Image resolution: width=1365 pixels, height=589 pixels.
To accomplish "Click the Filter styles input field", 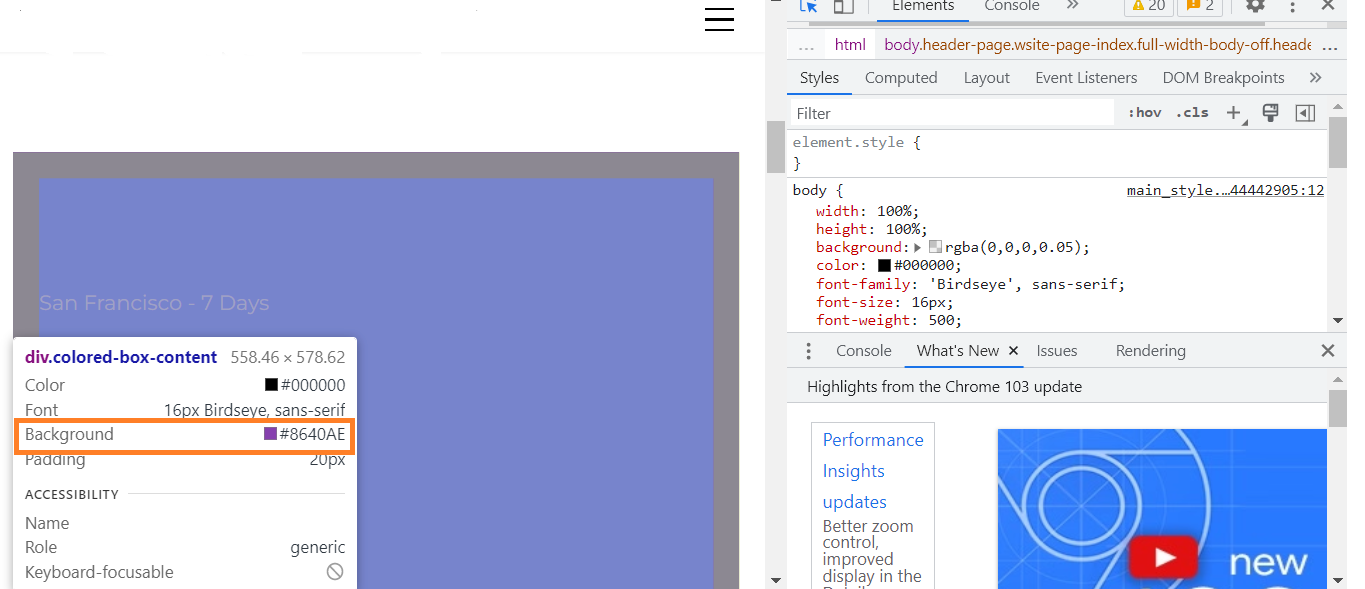I will click(x=950, y=113).
